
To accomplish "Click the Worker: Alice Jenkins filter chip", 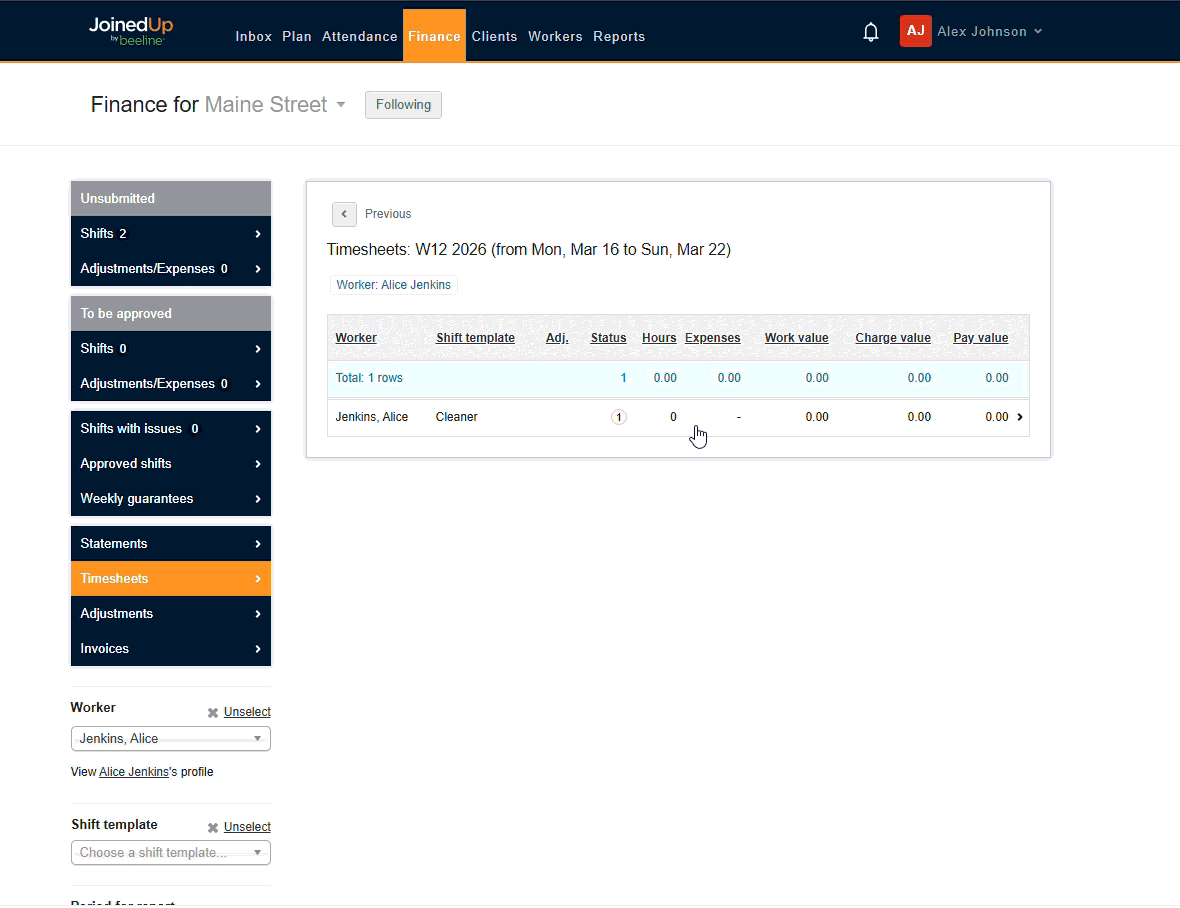I will [393, 285].
